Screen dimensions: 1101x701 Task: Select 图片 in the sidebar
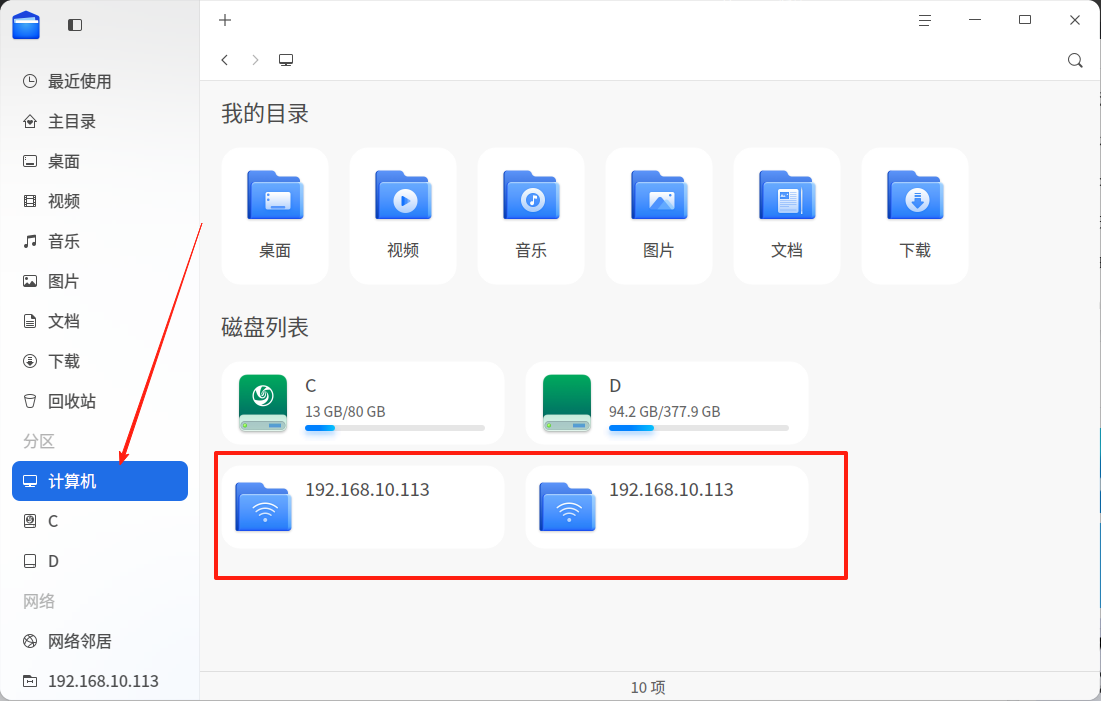[x=100, y=282]
